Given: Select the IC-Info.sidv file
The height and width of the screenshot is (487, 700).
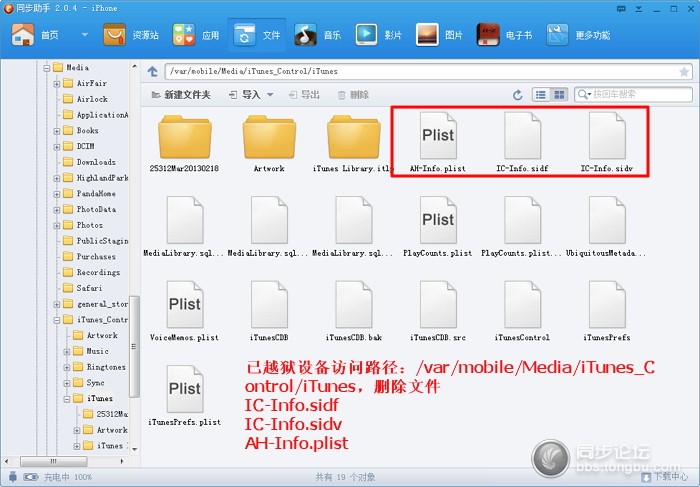Looking at the screenshot, I should point(606,142).
